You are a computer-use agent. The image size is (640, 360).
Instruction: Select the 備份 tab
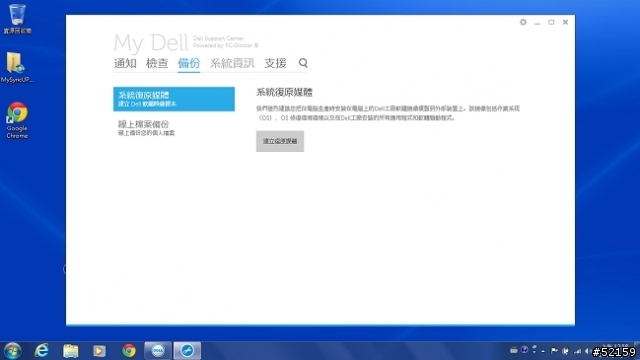click(189, 63)
